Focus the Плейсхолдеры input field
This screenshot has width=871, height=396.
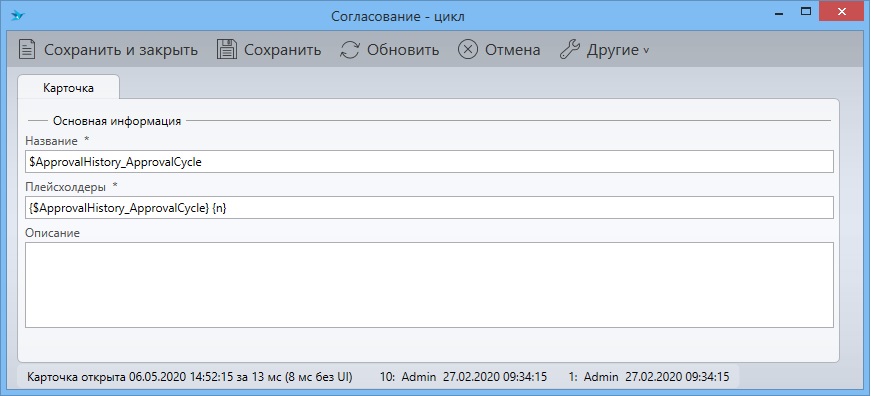[429, 207]
